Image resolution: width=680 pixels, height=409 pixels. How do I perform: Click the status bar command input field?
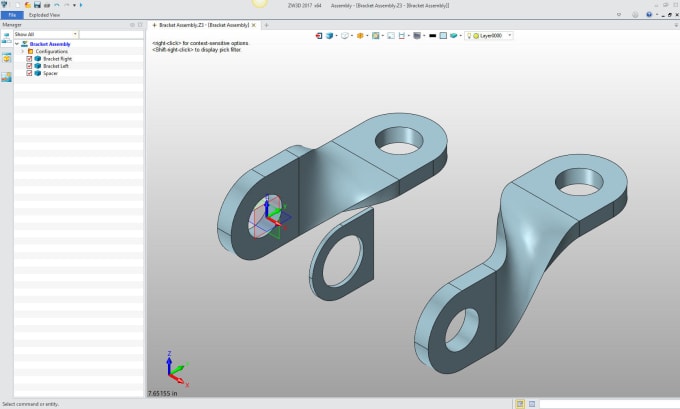tap(609, 404)
